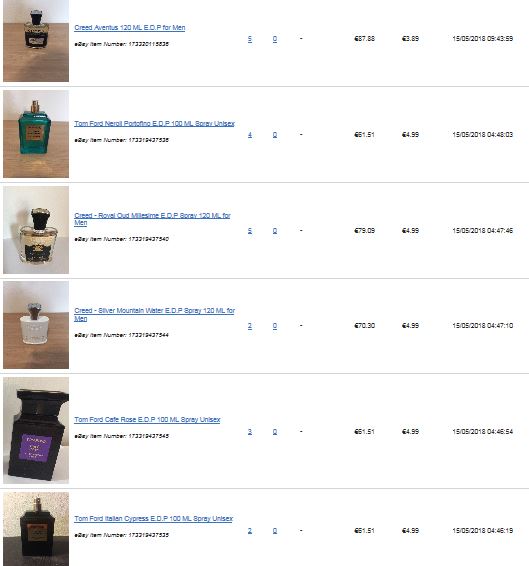
Task: Open views count 5 for Creed Aventus
Action: pos(250,39)
